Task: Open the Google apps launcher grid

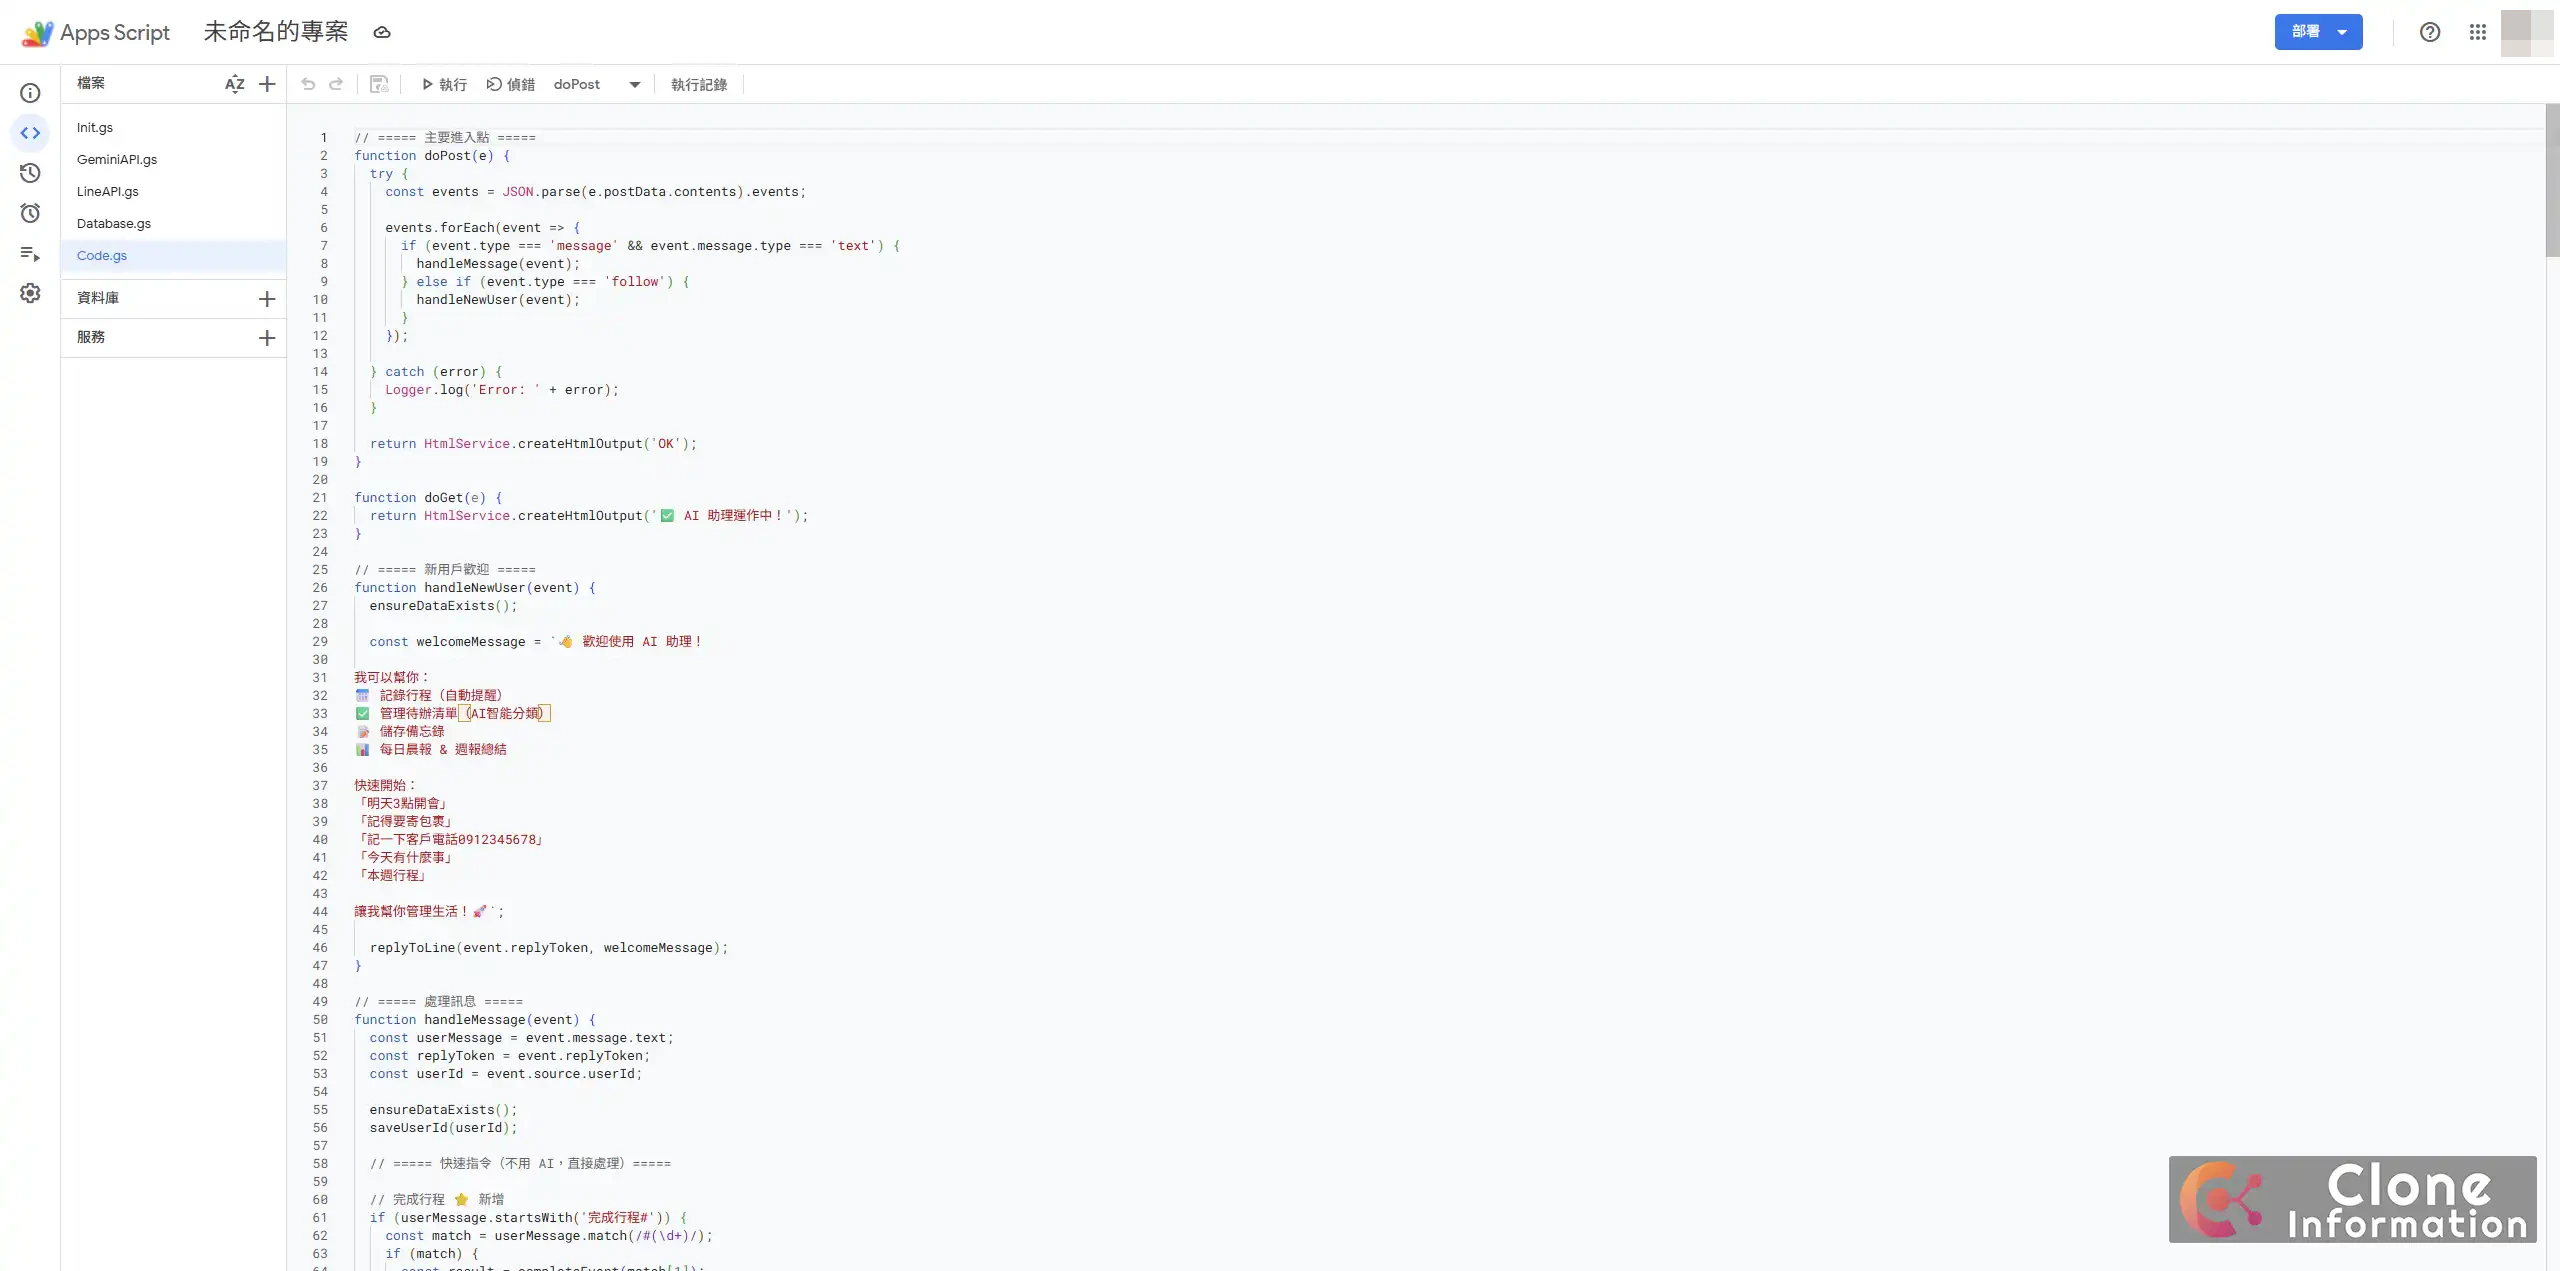Action: [2477, 31]
